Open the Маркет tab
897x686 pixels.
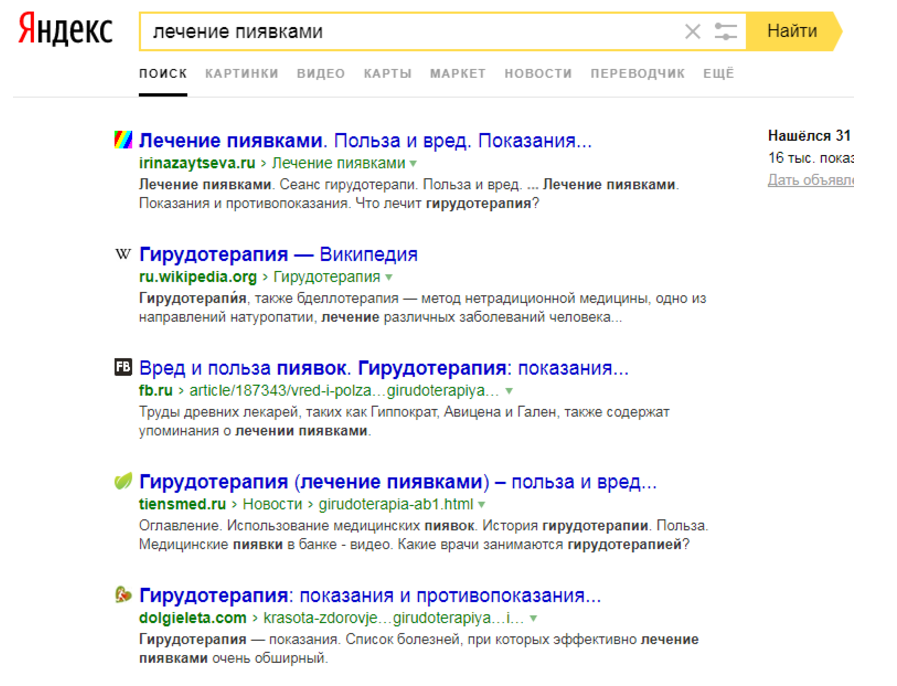click(458, 74)
